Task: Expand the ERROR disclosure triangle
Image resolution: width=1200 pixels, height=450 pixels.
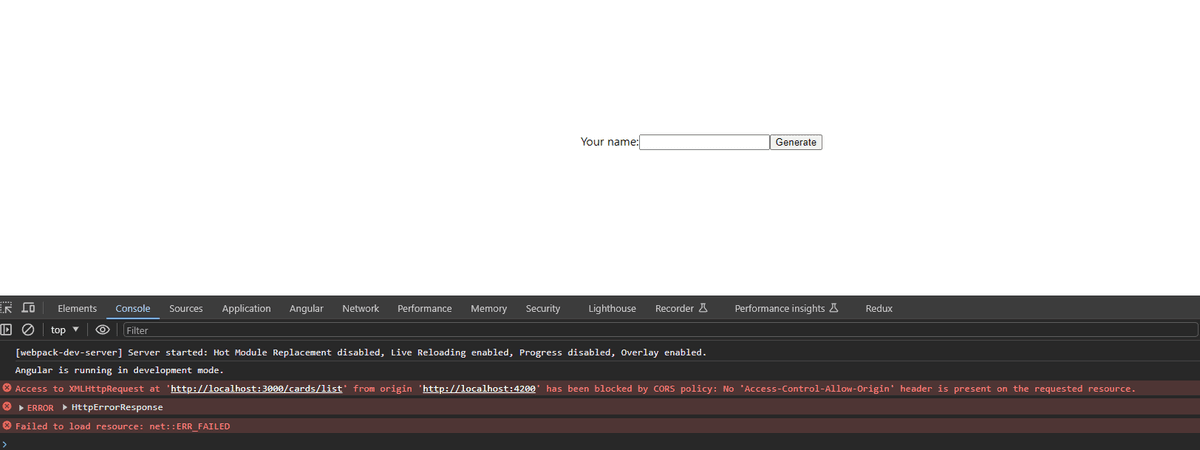Action: tap(21, 407)
